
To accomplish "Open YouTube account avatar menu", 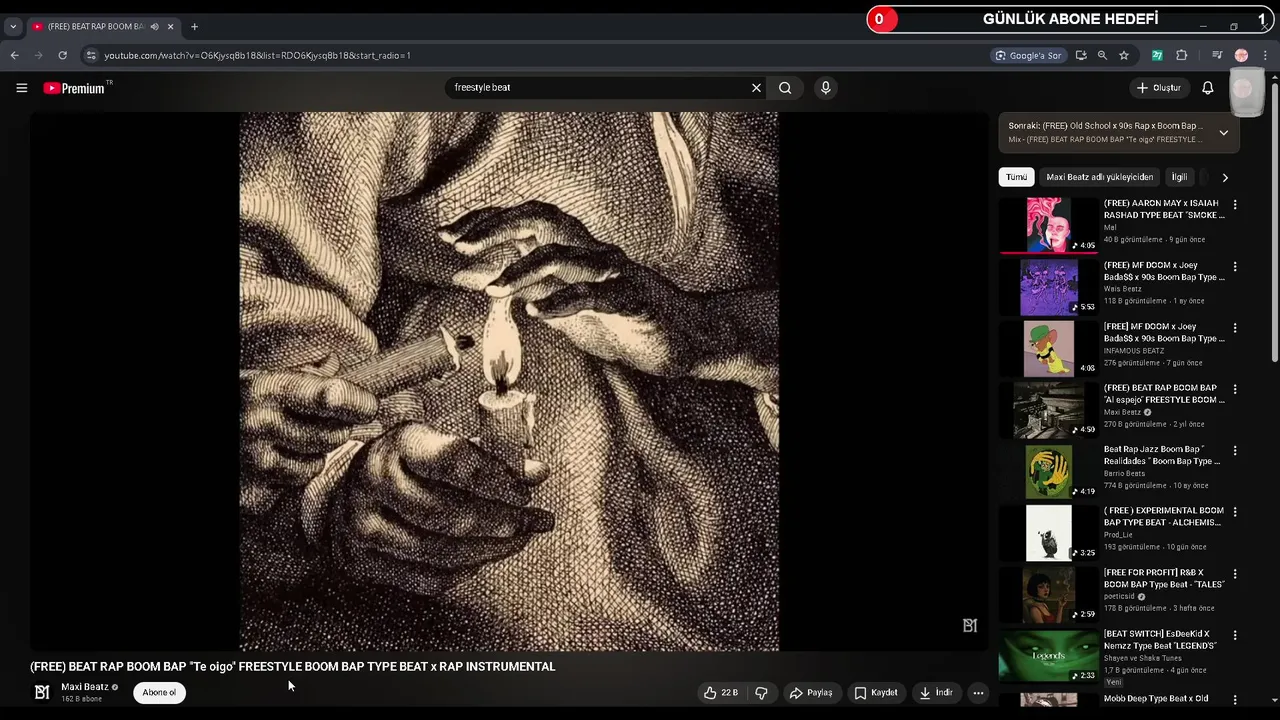I will (1243, 88).
